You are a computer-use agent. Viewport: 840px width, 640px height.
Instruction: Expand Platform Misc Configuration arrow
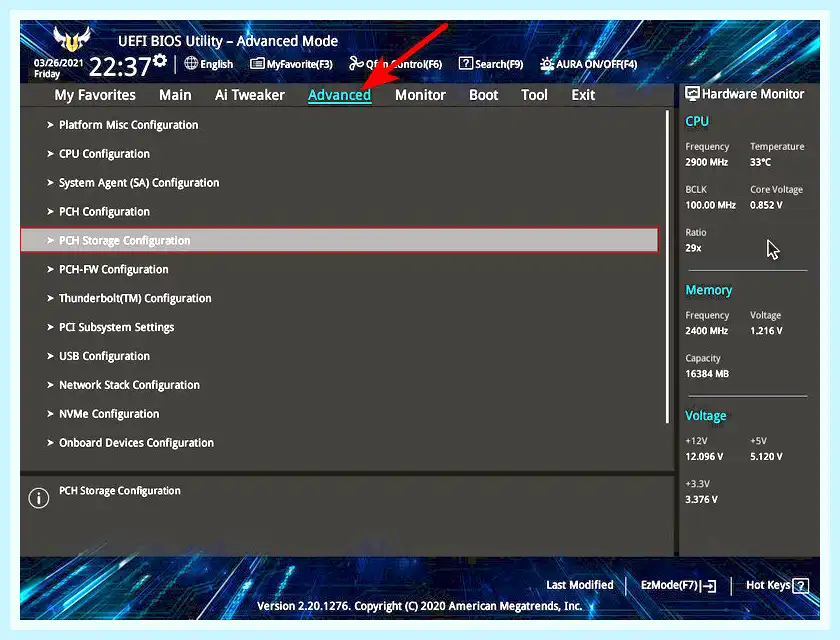(x=50, y=125)
